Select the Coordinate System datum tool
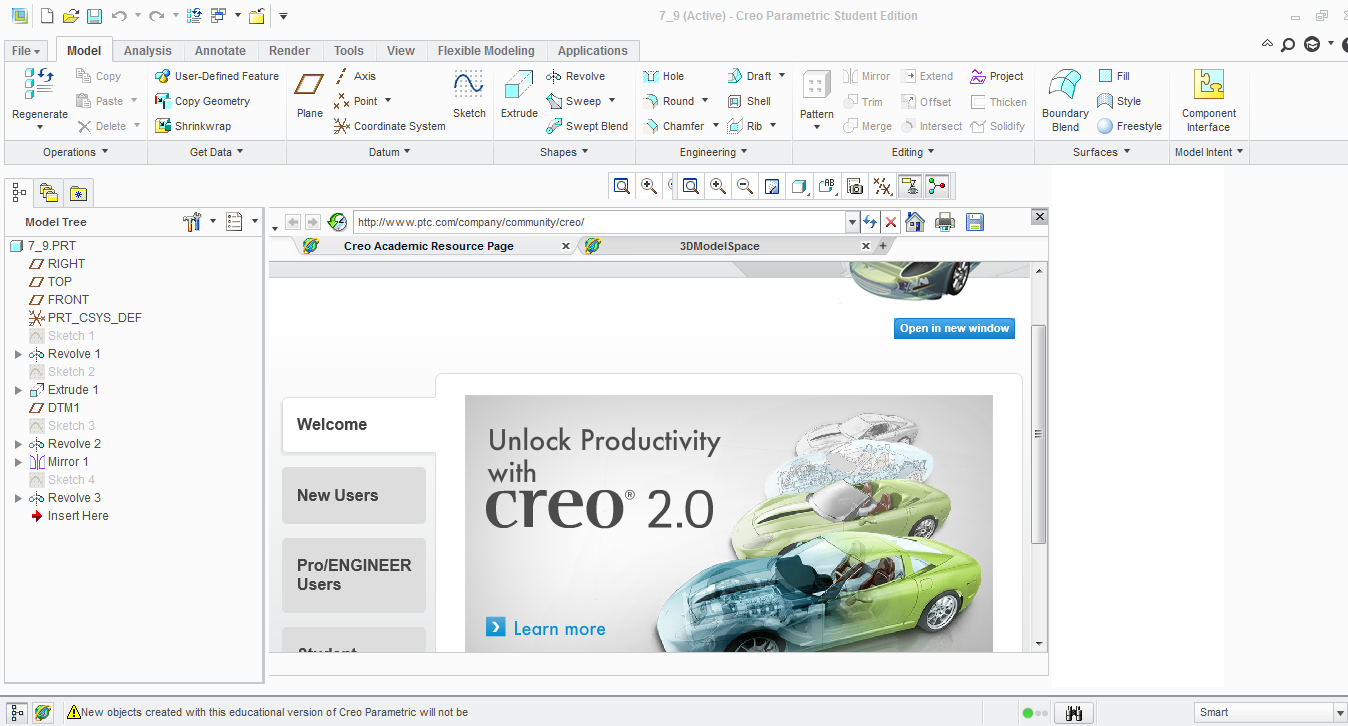 (389, 126)
